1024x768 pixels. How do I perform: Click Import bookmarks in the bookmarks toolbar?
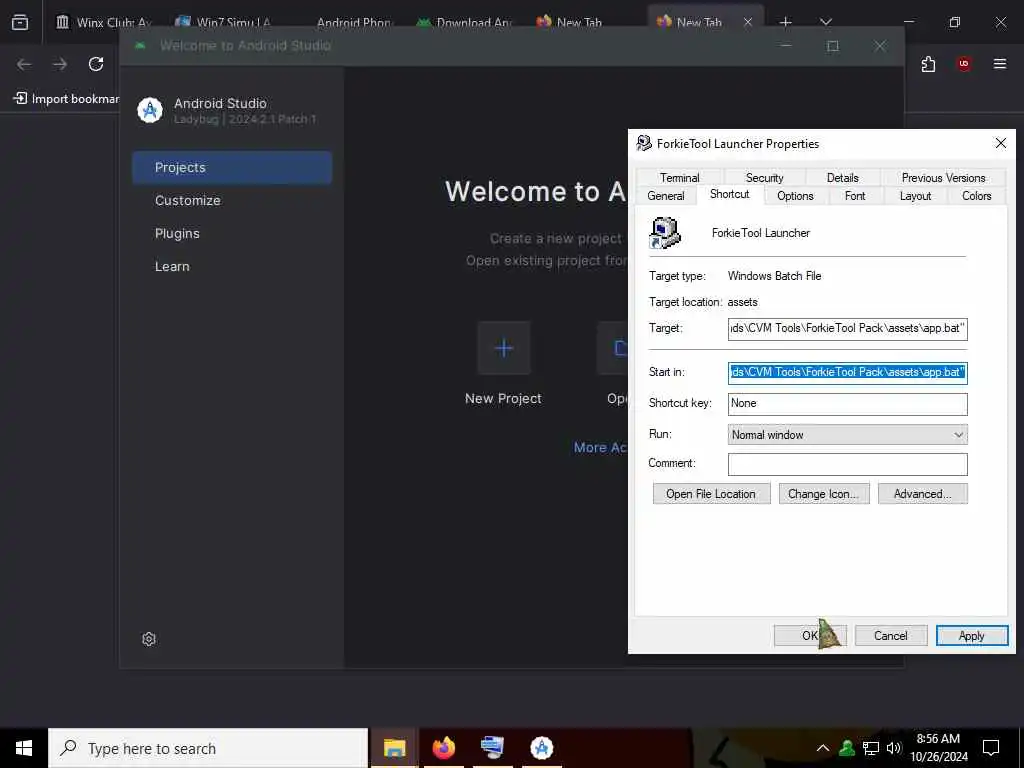[x=66, y=99]
